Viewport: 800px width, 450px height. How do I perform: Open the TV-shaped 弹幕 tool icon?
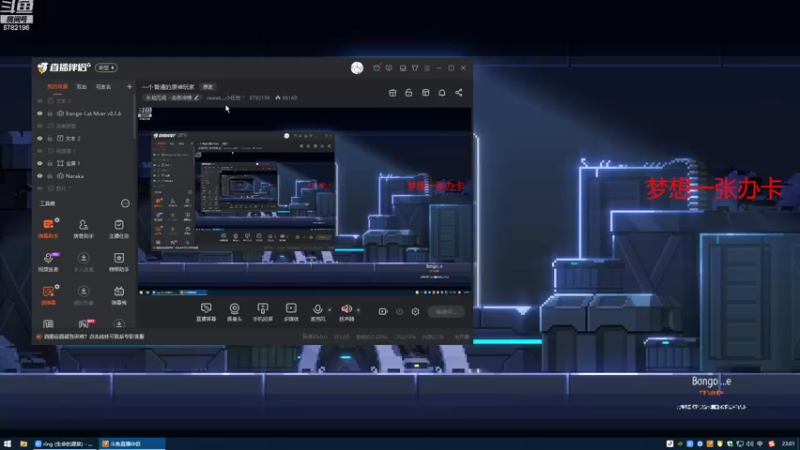[x=119, y=295]
